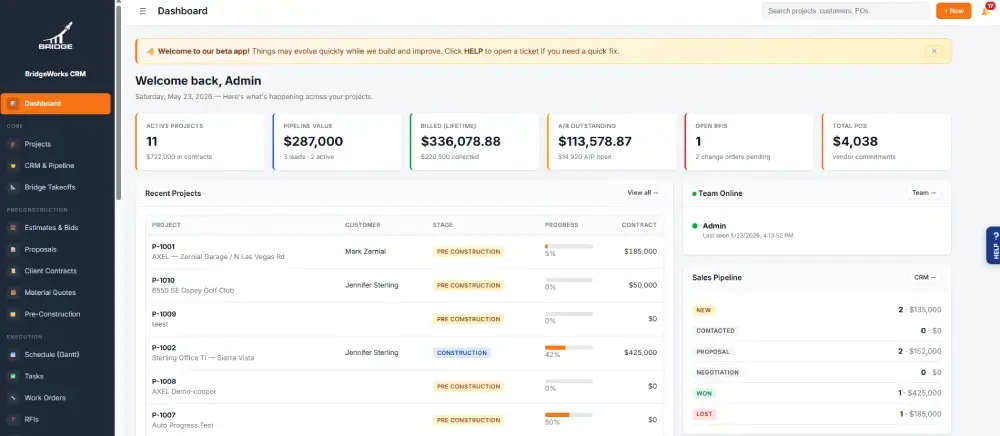Click Admin in Team Online list

[x=714, y=226]
